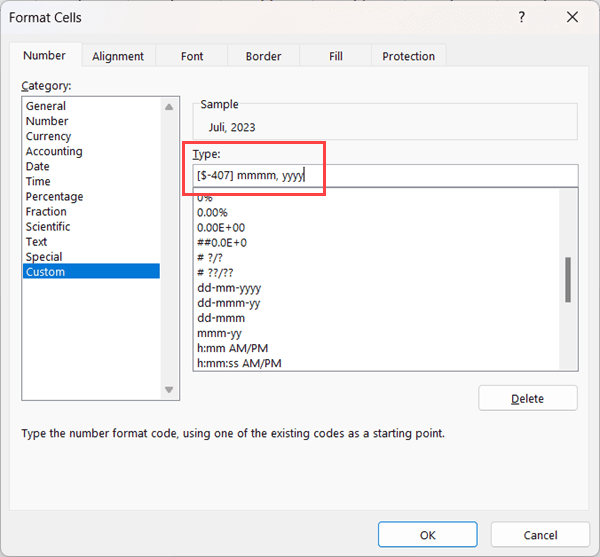Image resolution: width=600 pixels, height=557 pixels.
Task: Select the mmm-yy format code
Action: (376, 333)
